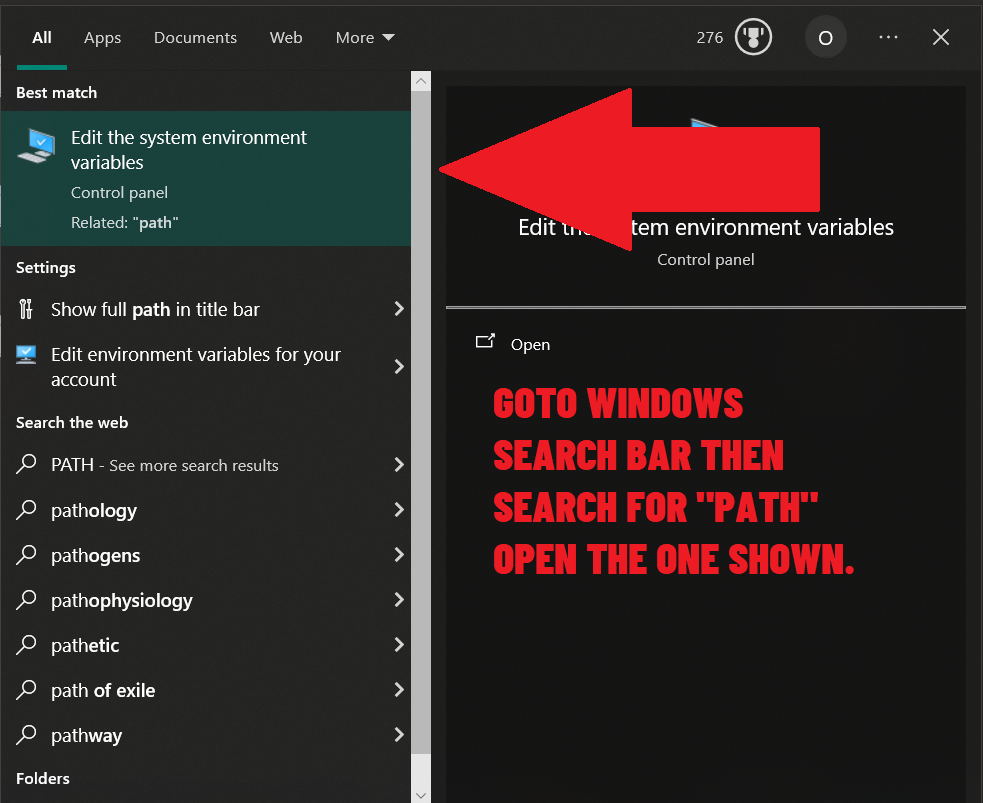
Task: Click the magnifier icon next to pathology
Action: click(x=27, y=510)
